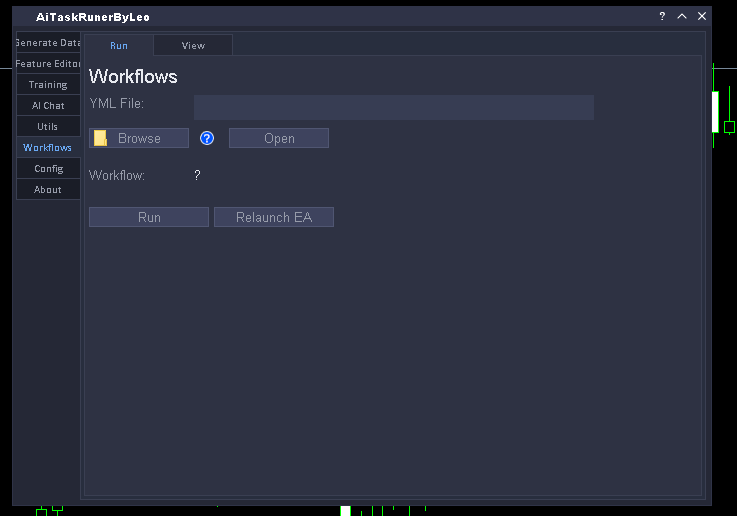737x516 pixels.
Task: Click the Browse button with folder icon
Action: point(139,138)
